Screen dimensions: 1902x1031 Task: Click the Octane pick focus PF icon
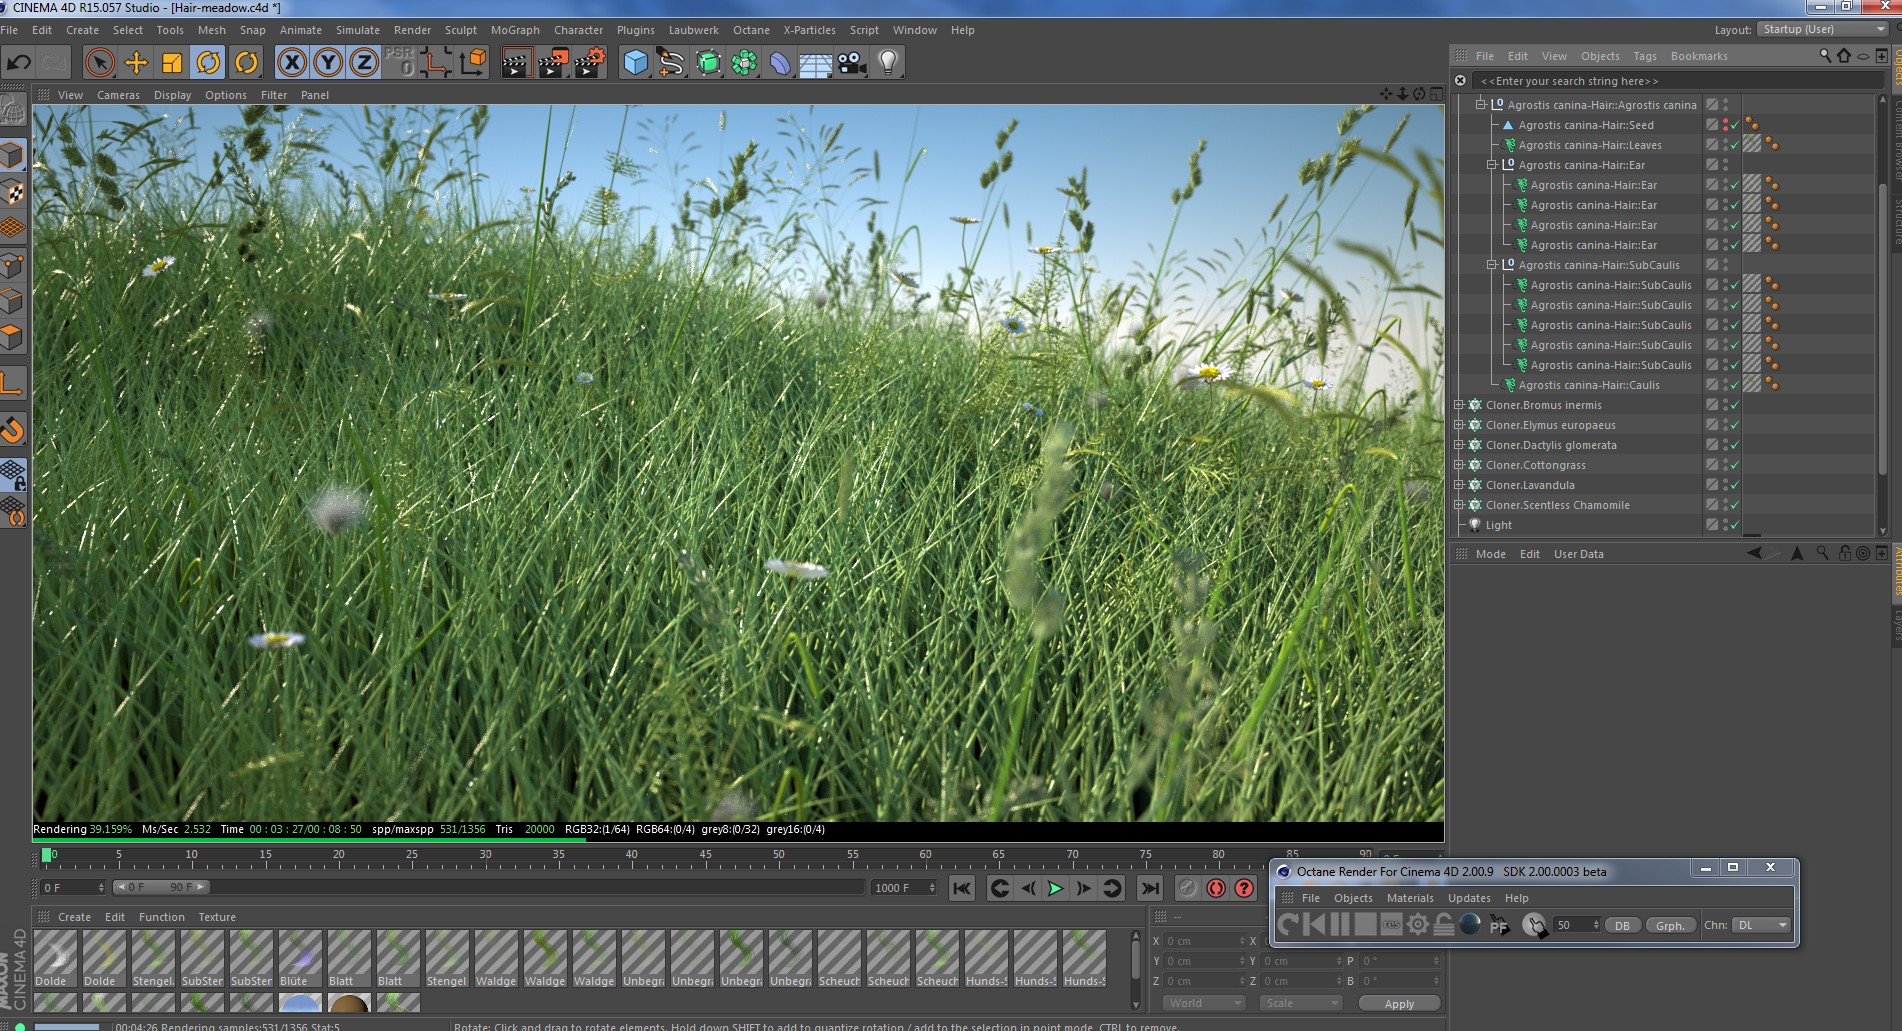(1499, 925)
